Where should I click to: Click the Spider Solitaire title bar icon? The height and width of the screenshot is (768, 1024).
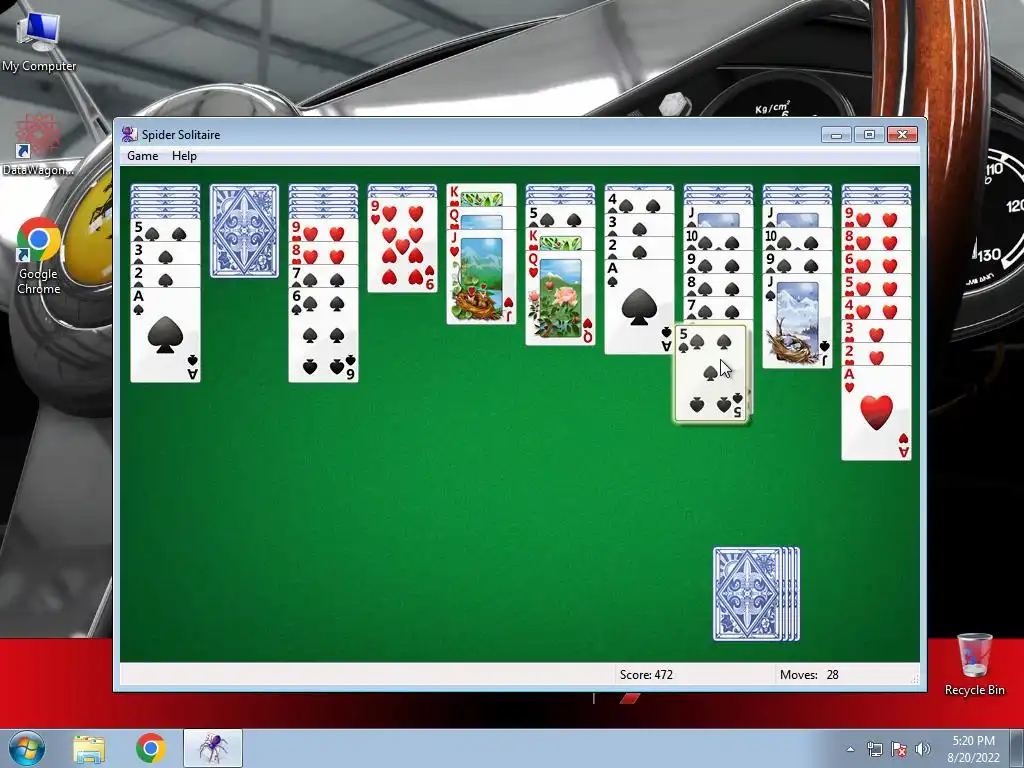(129, 135)
